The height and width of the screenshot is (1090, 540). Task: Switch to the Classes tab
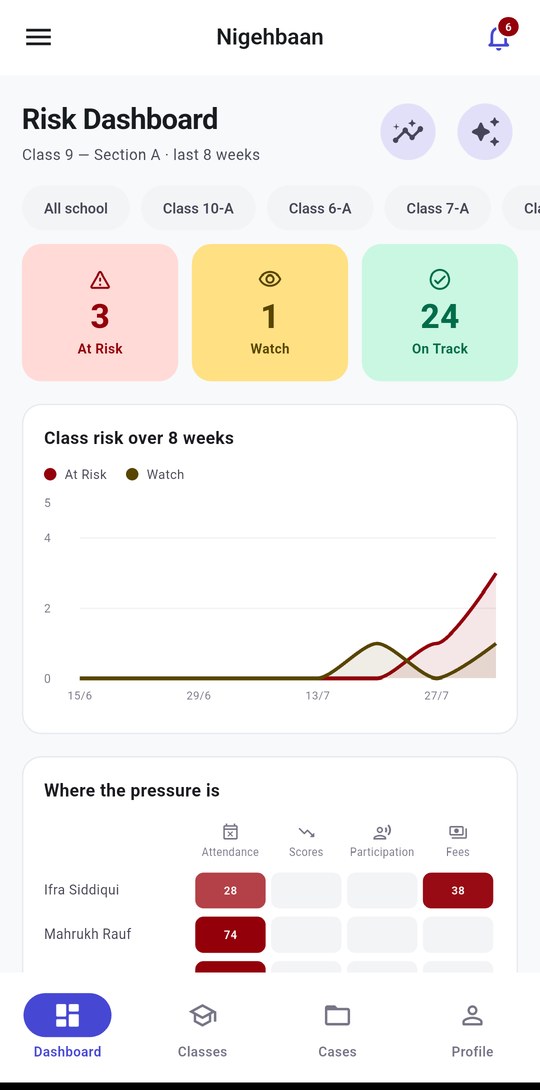pos(202,1027)
